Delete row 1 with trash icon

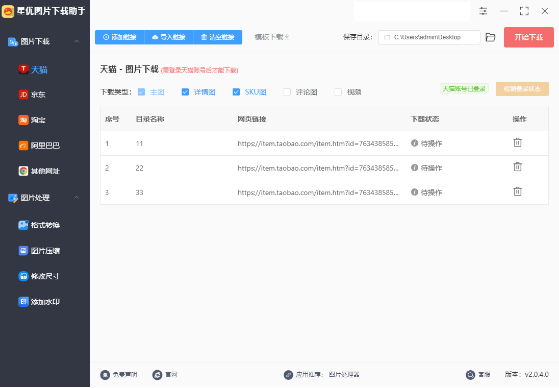click(517, 143)
